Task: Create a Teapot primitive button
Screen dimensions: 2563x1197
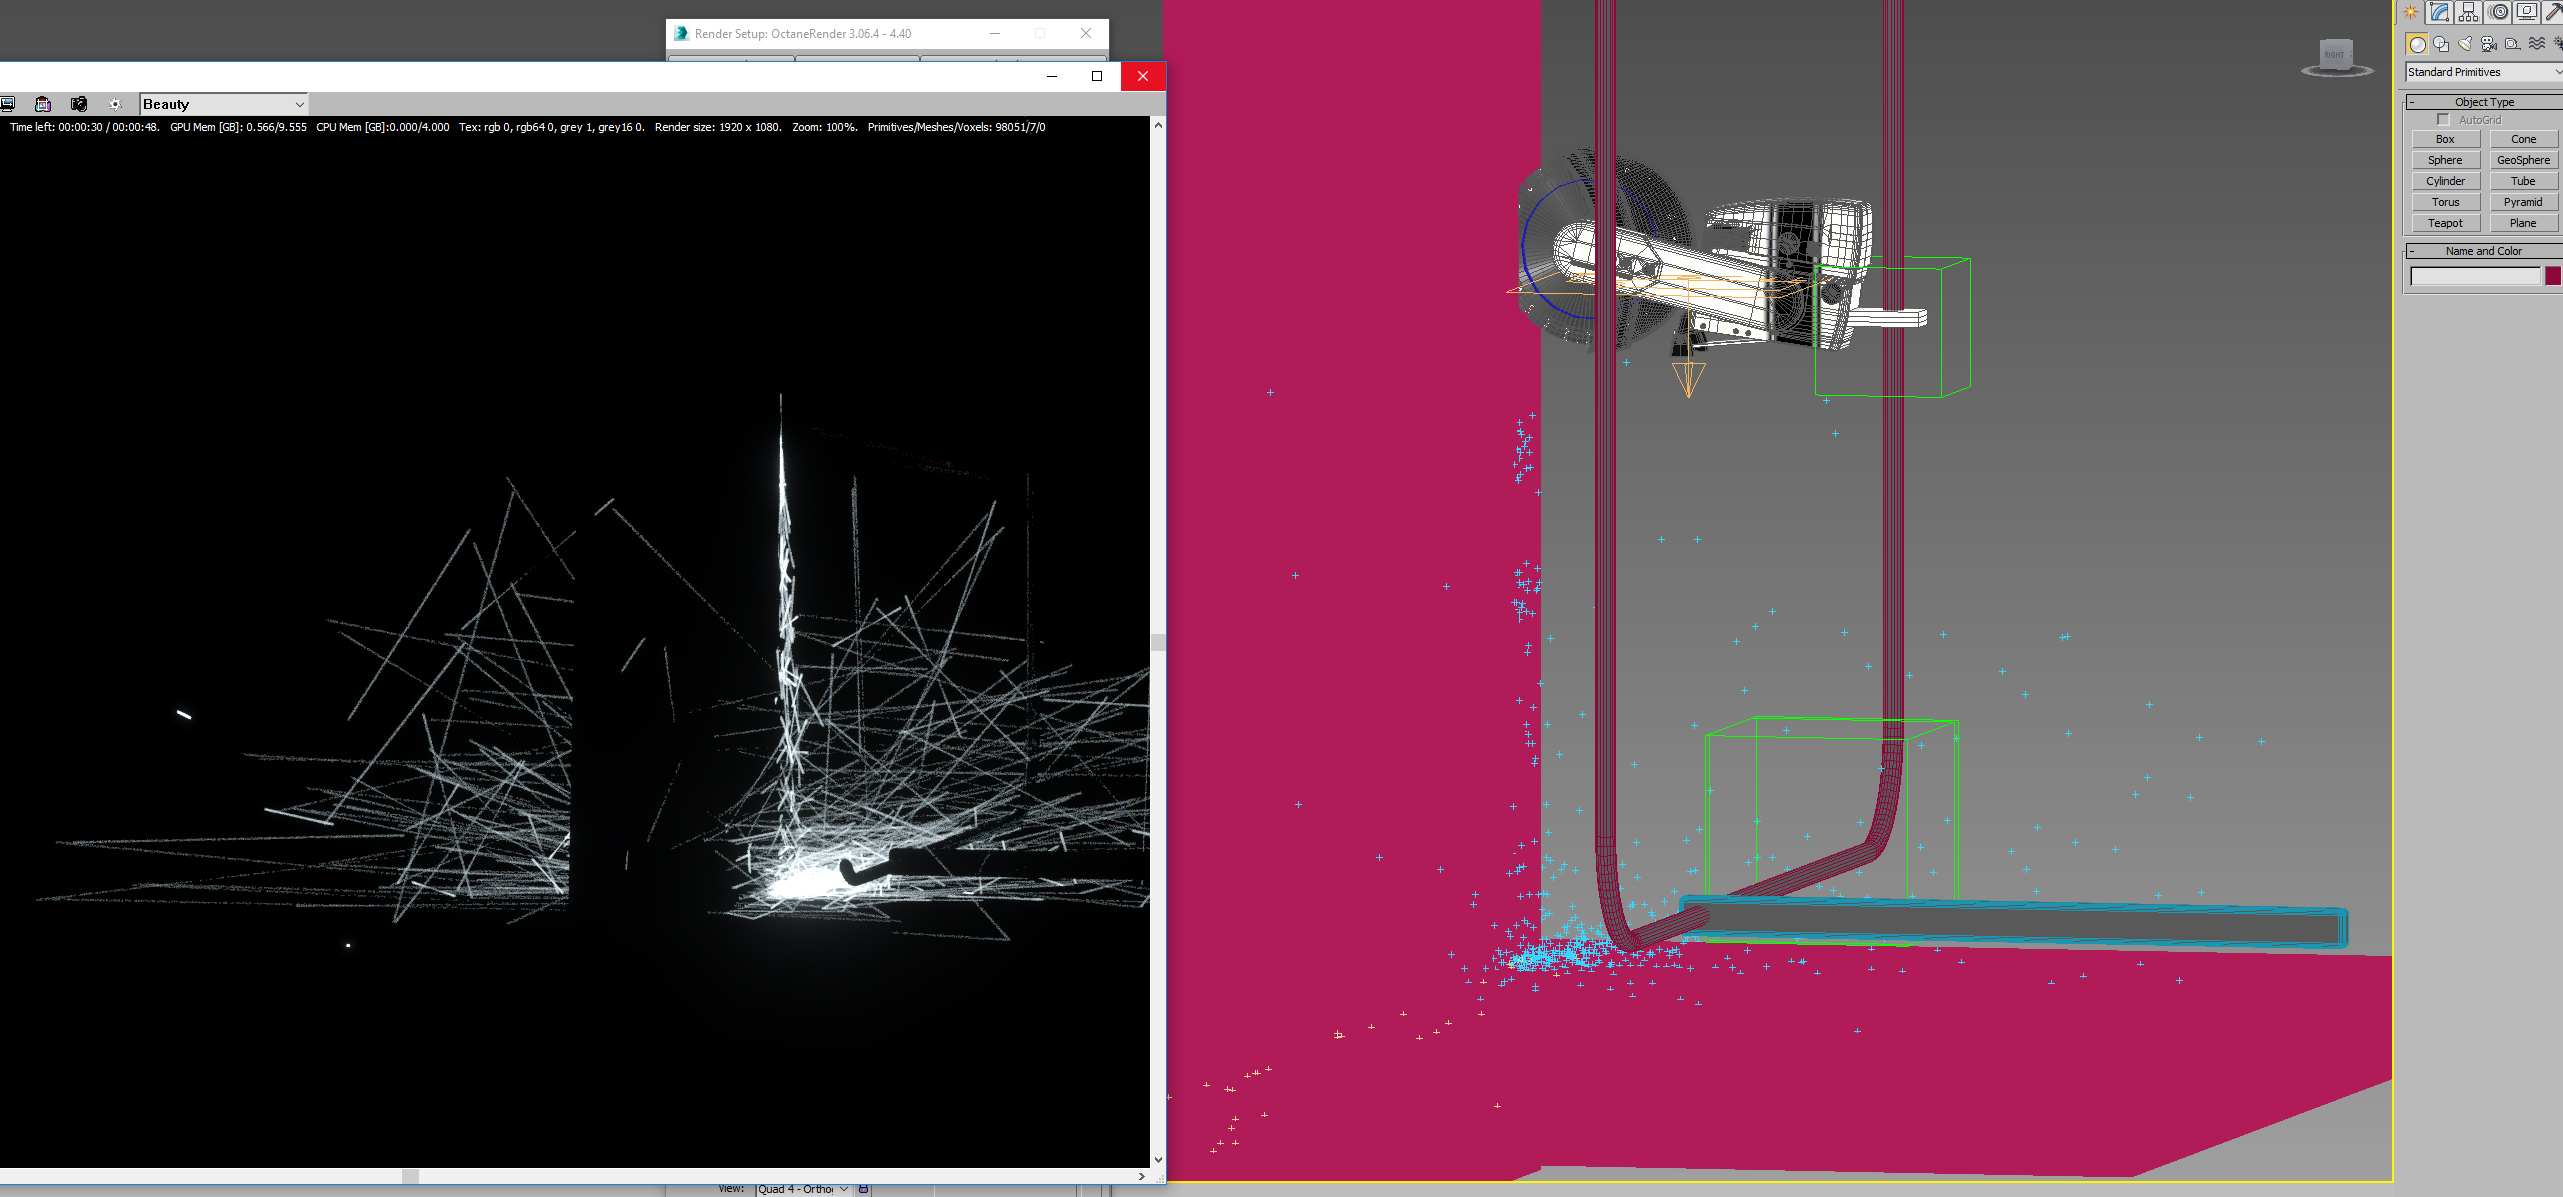Action: [x=2445, y=223]
